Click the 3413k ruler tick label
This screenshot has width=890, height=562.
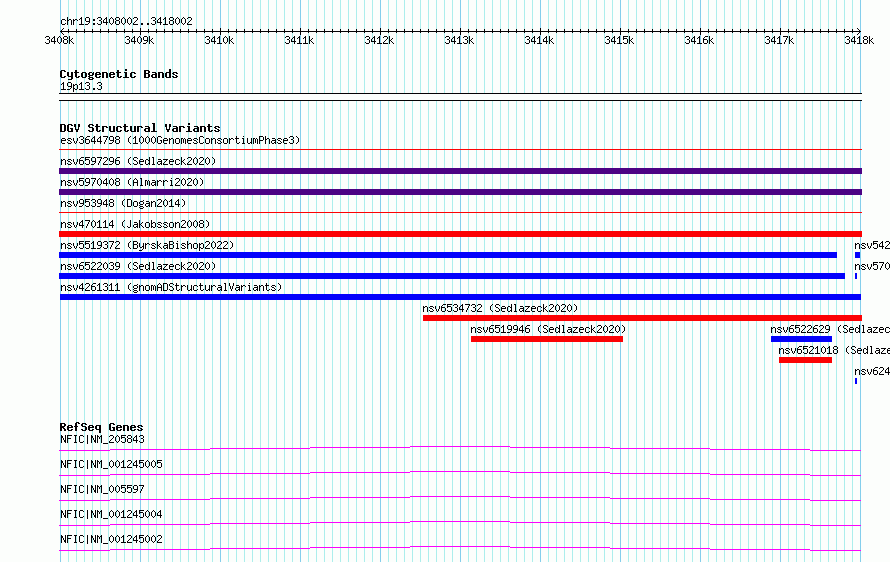click(x=459, y=40)
